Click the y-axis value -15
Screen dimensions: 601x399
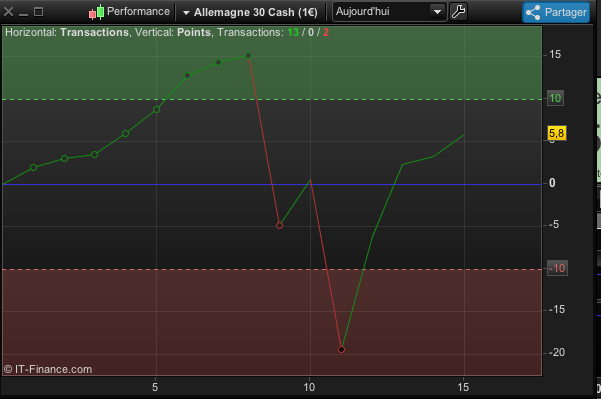557,309
